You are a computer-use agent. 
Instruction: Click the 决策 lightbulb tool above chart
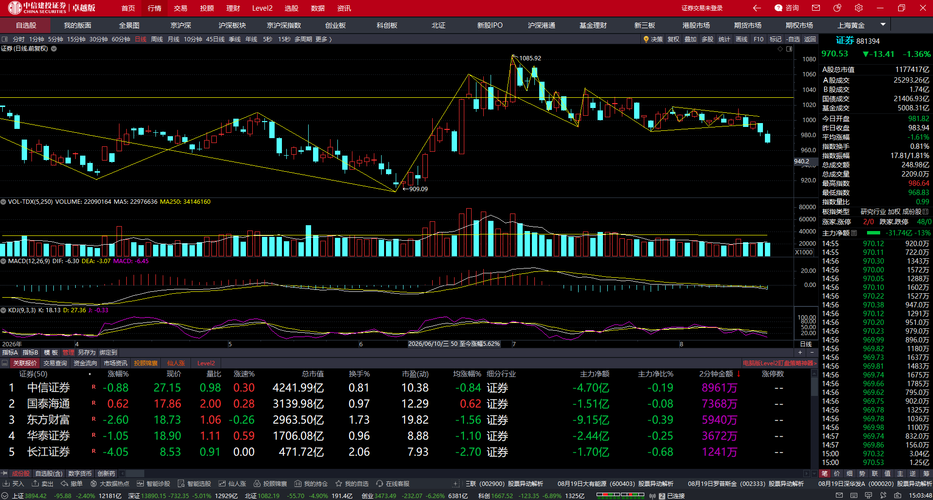click(x=653, y=39)
